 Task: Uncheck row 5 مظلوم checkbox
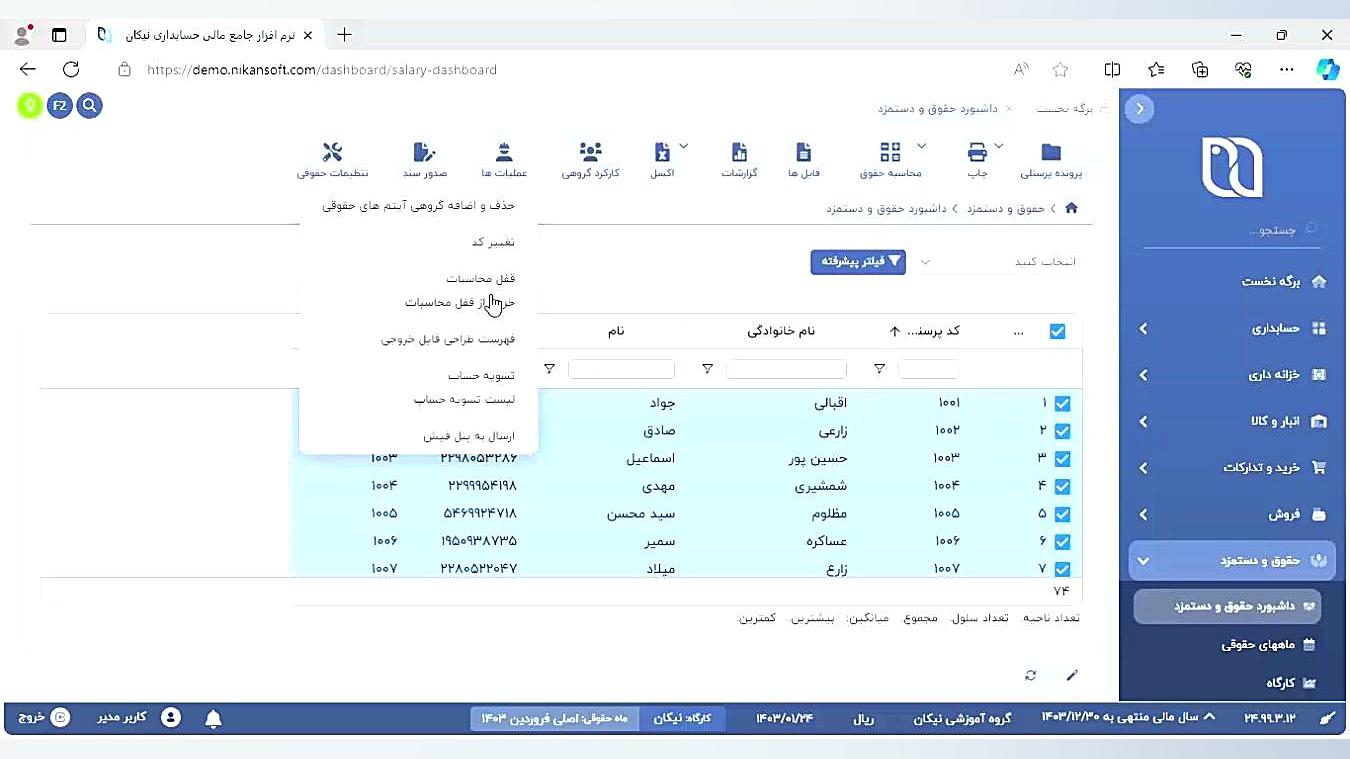point(1062,514)
